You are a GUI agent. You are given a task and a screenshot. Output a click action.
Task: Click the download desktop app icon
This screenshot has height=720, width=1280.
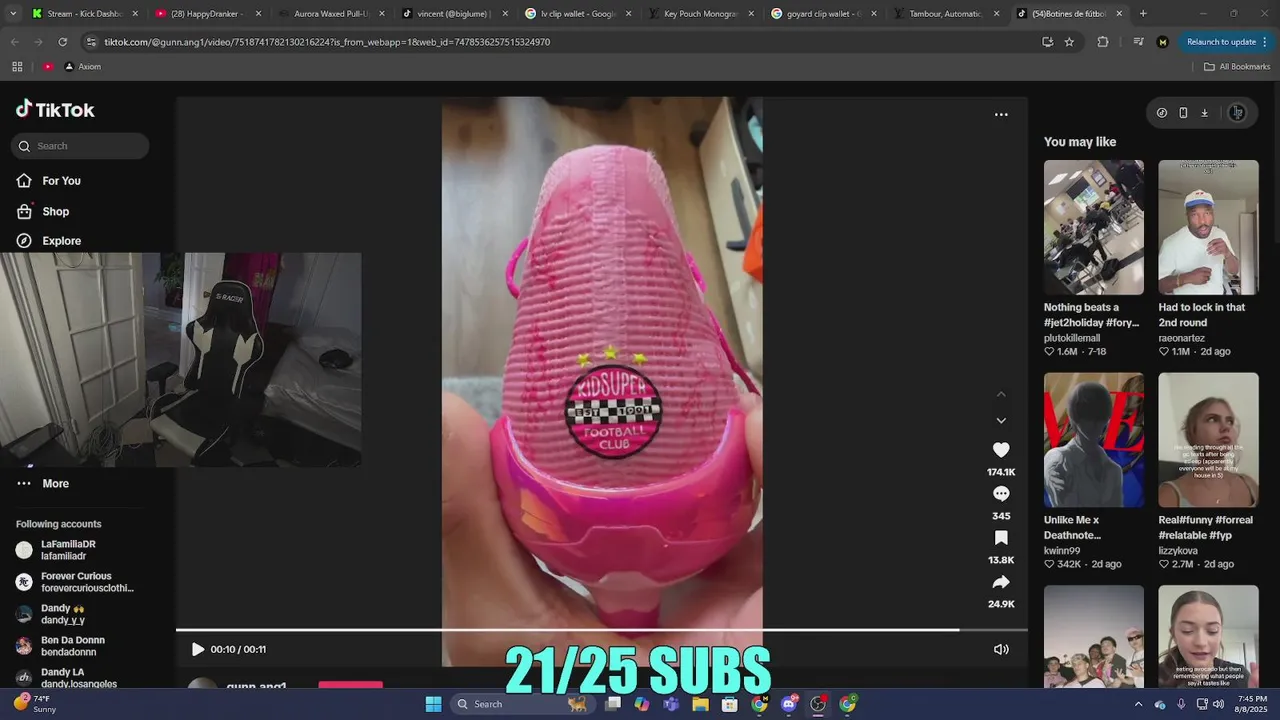pos(1204,113)
